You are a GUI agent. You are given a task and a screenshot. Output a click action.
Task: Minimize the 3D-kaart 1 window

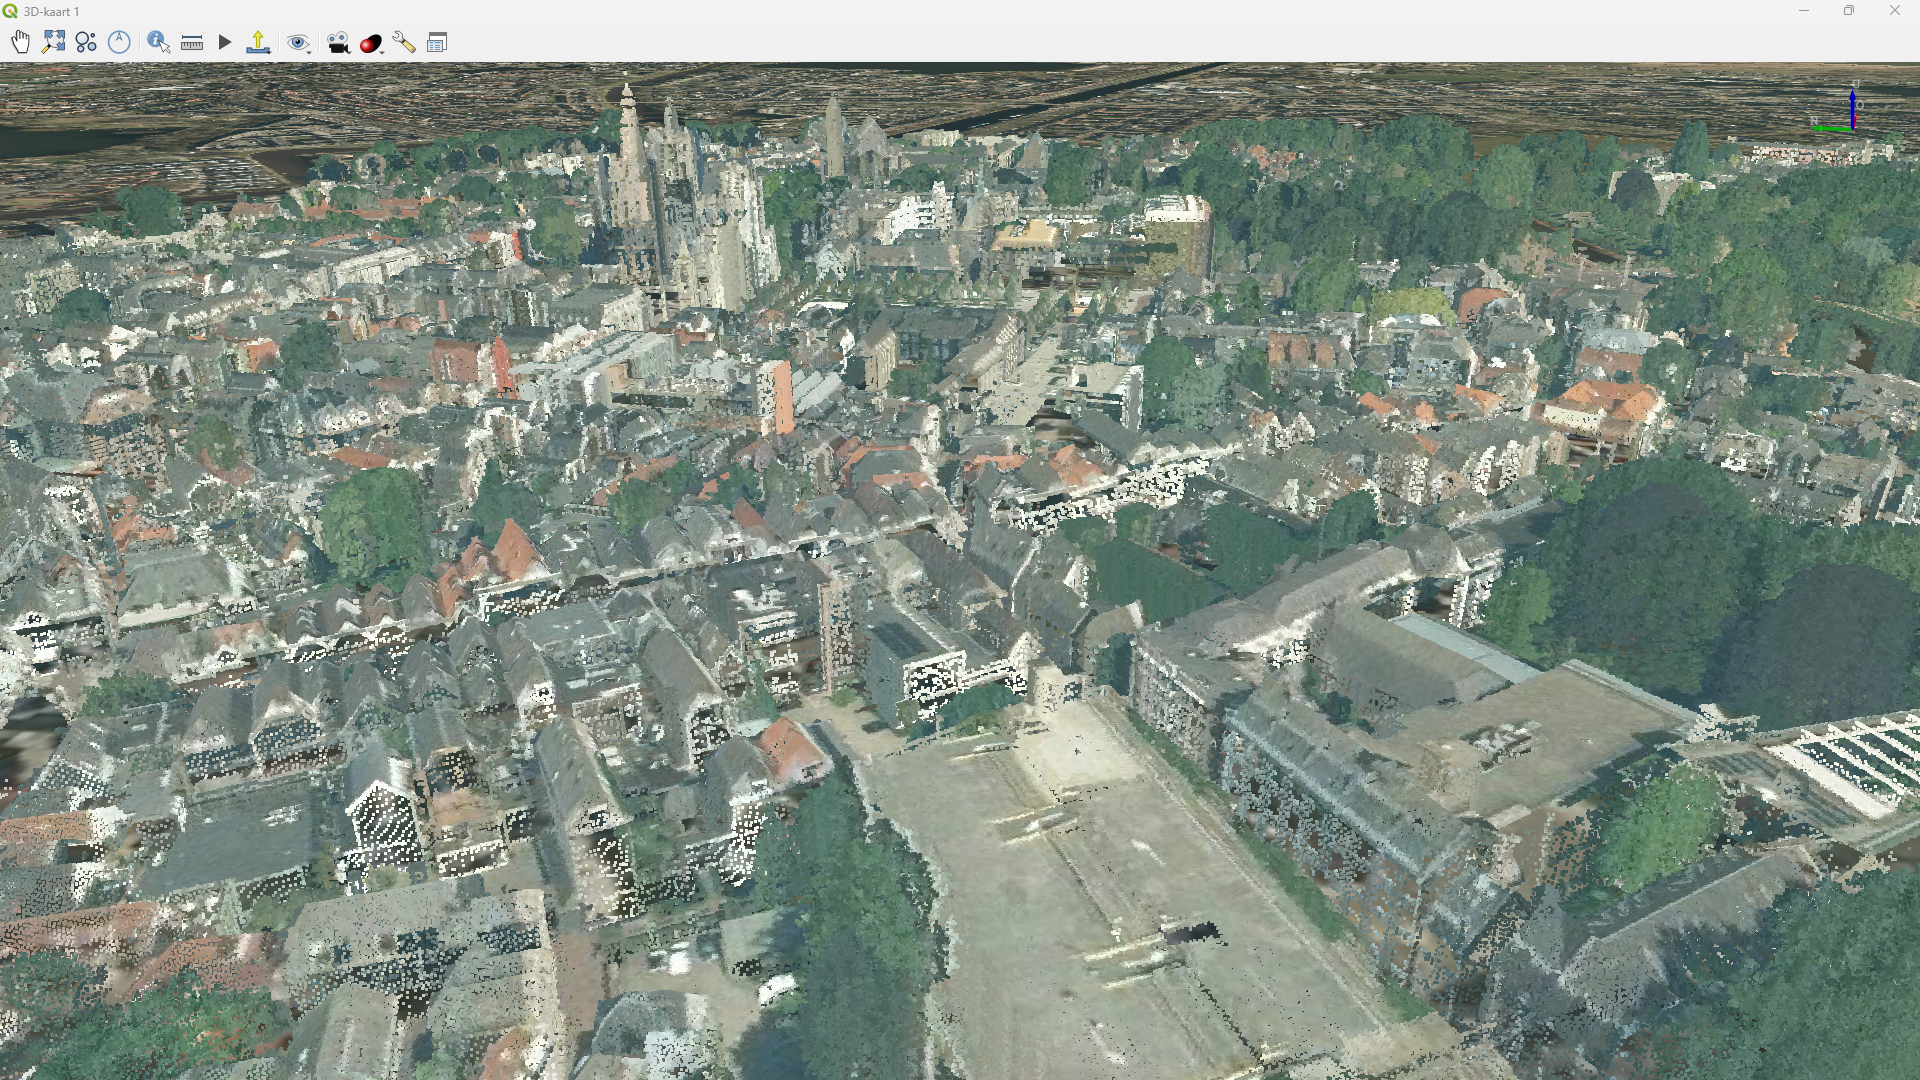tap(1803, 11)
